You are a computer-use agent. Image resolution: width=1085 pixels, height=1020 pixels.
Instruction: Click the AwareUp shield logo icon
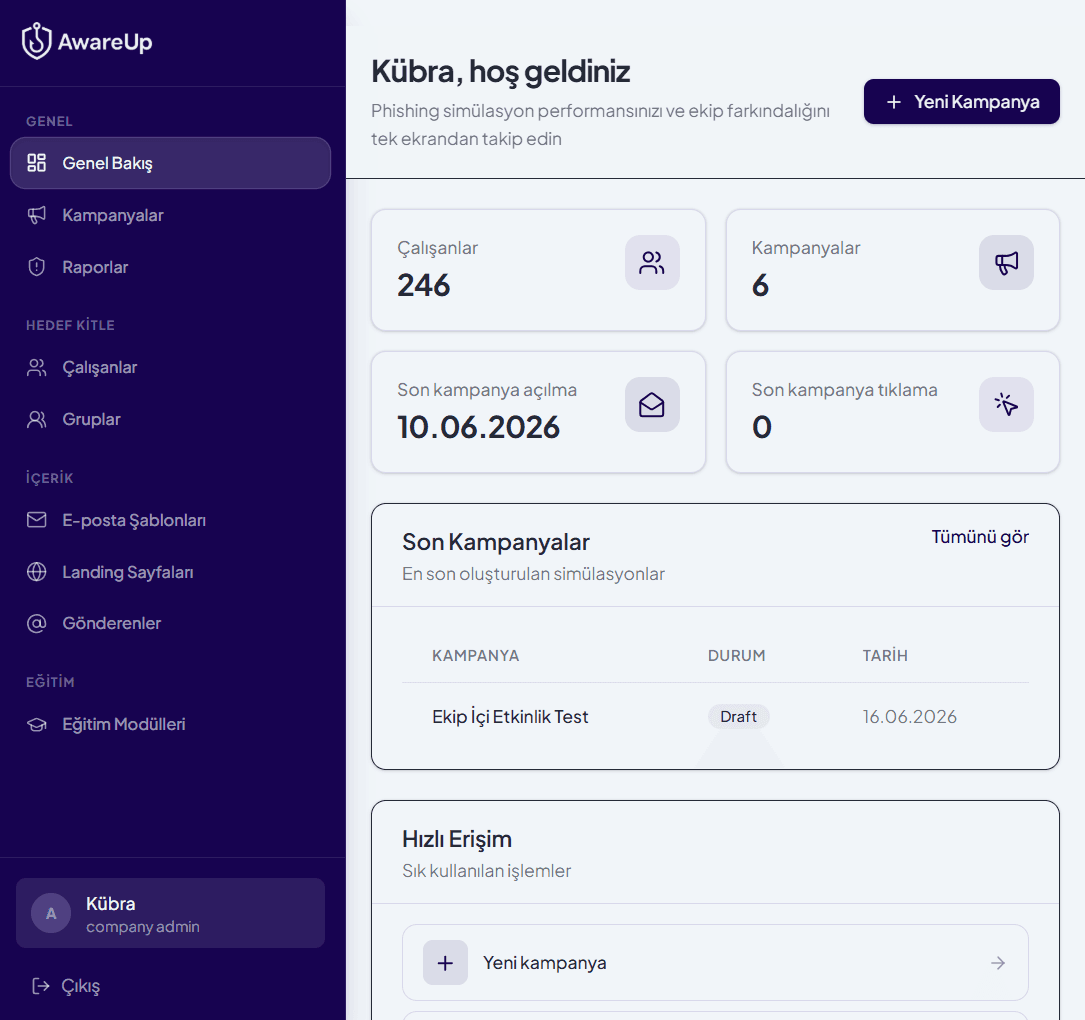click(x=37, y=42)
